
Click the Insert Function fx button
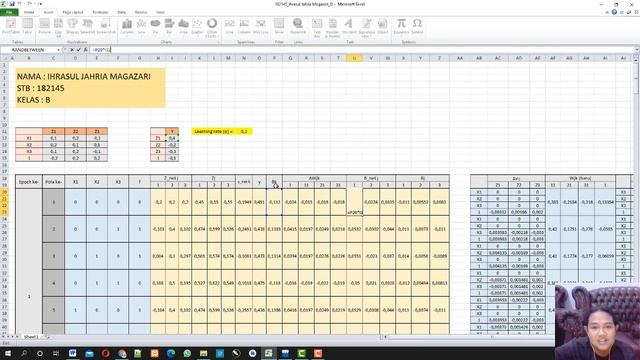[85, 50]
